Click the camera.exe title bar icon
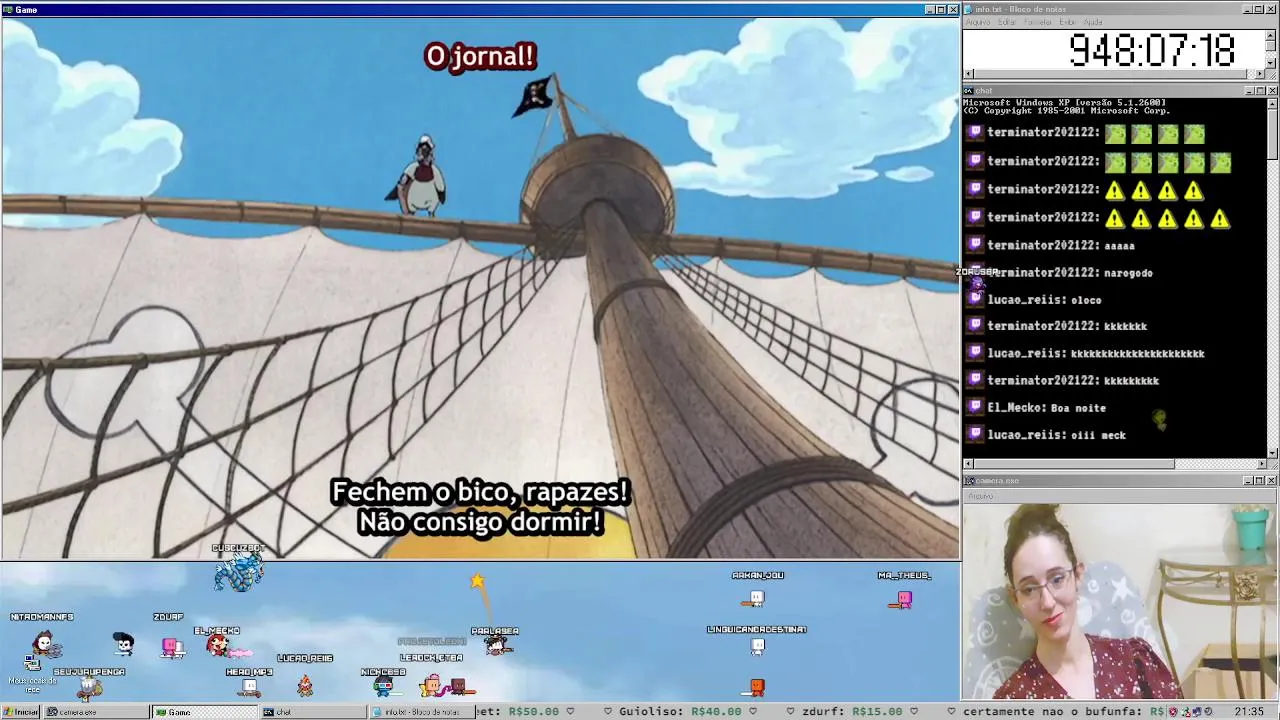 coord(969,481)
